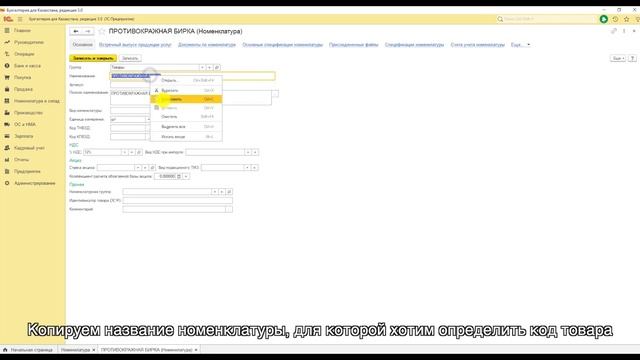
Task: Add item to favorites with the star
Action: 102,31
